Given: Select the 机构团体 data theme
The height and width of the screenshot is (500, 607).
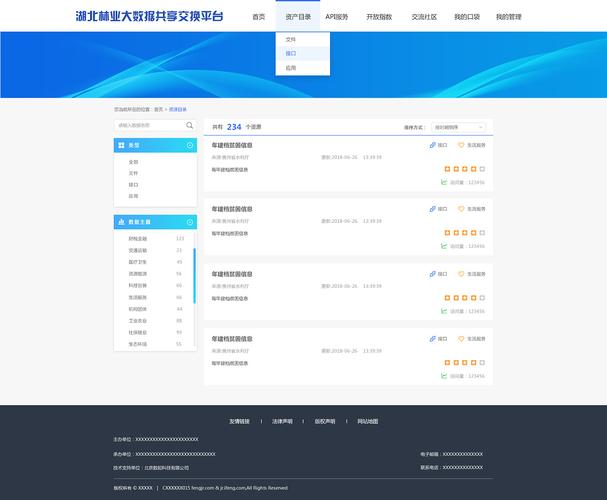Looking at the screenshot, I should tap(137, 309).
